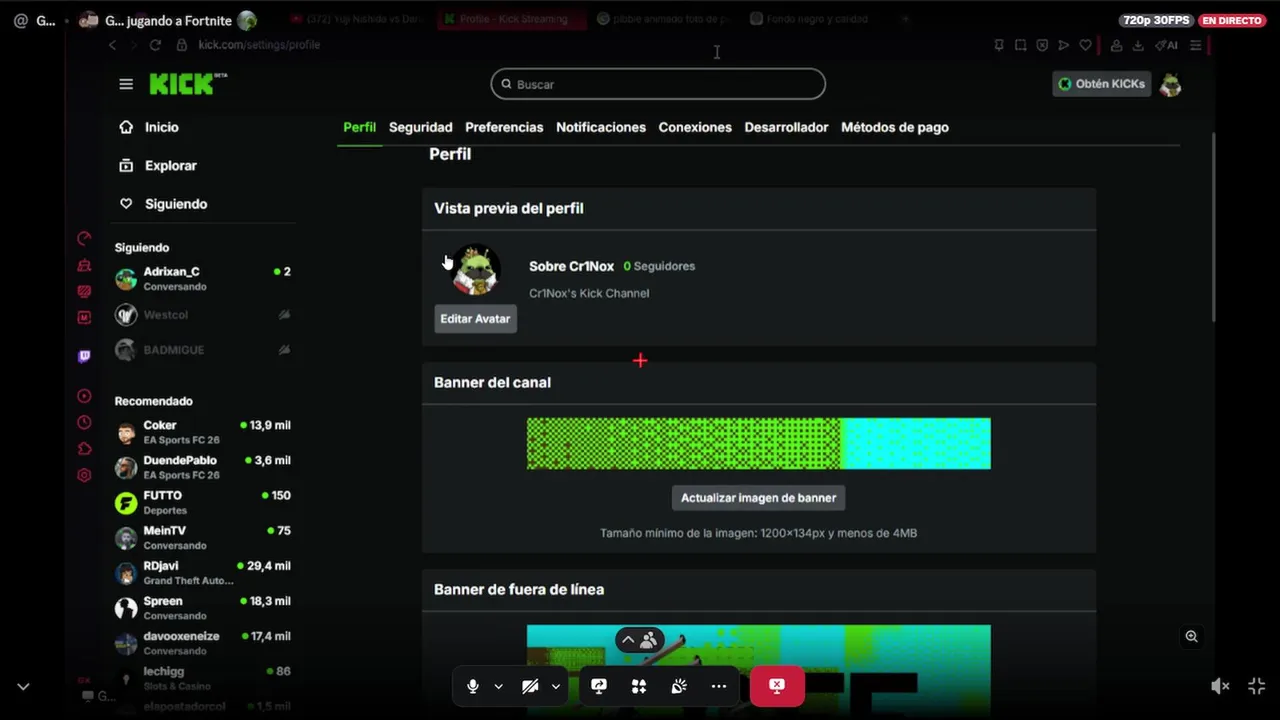Show participants icon above the call bar

(x=649, y=640)
